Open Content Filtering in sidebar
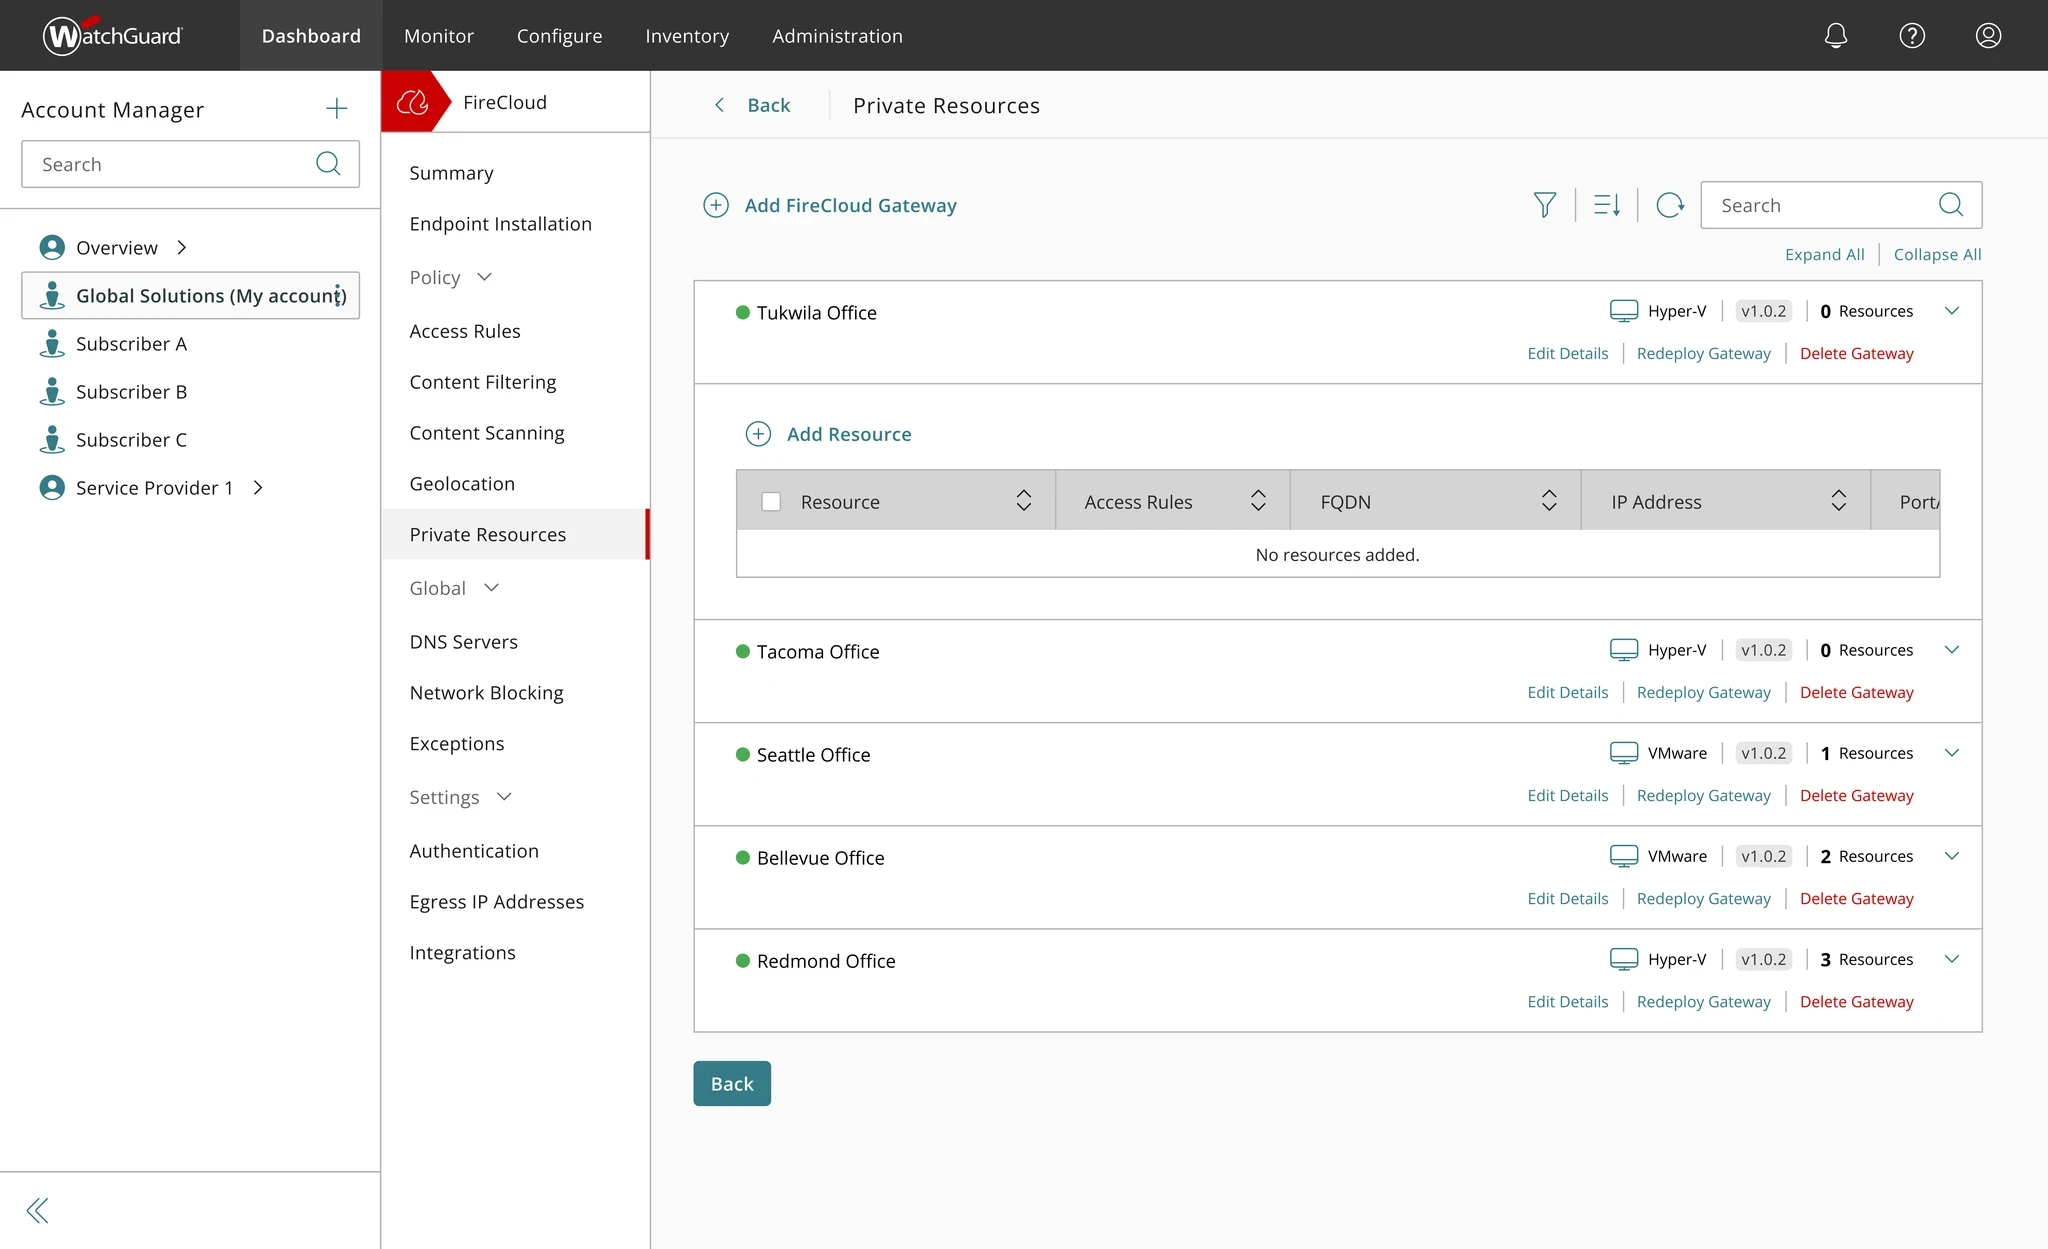Viewport: 2048px width, 1249px height. click(483, 382)
